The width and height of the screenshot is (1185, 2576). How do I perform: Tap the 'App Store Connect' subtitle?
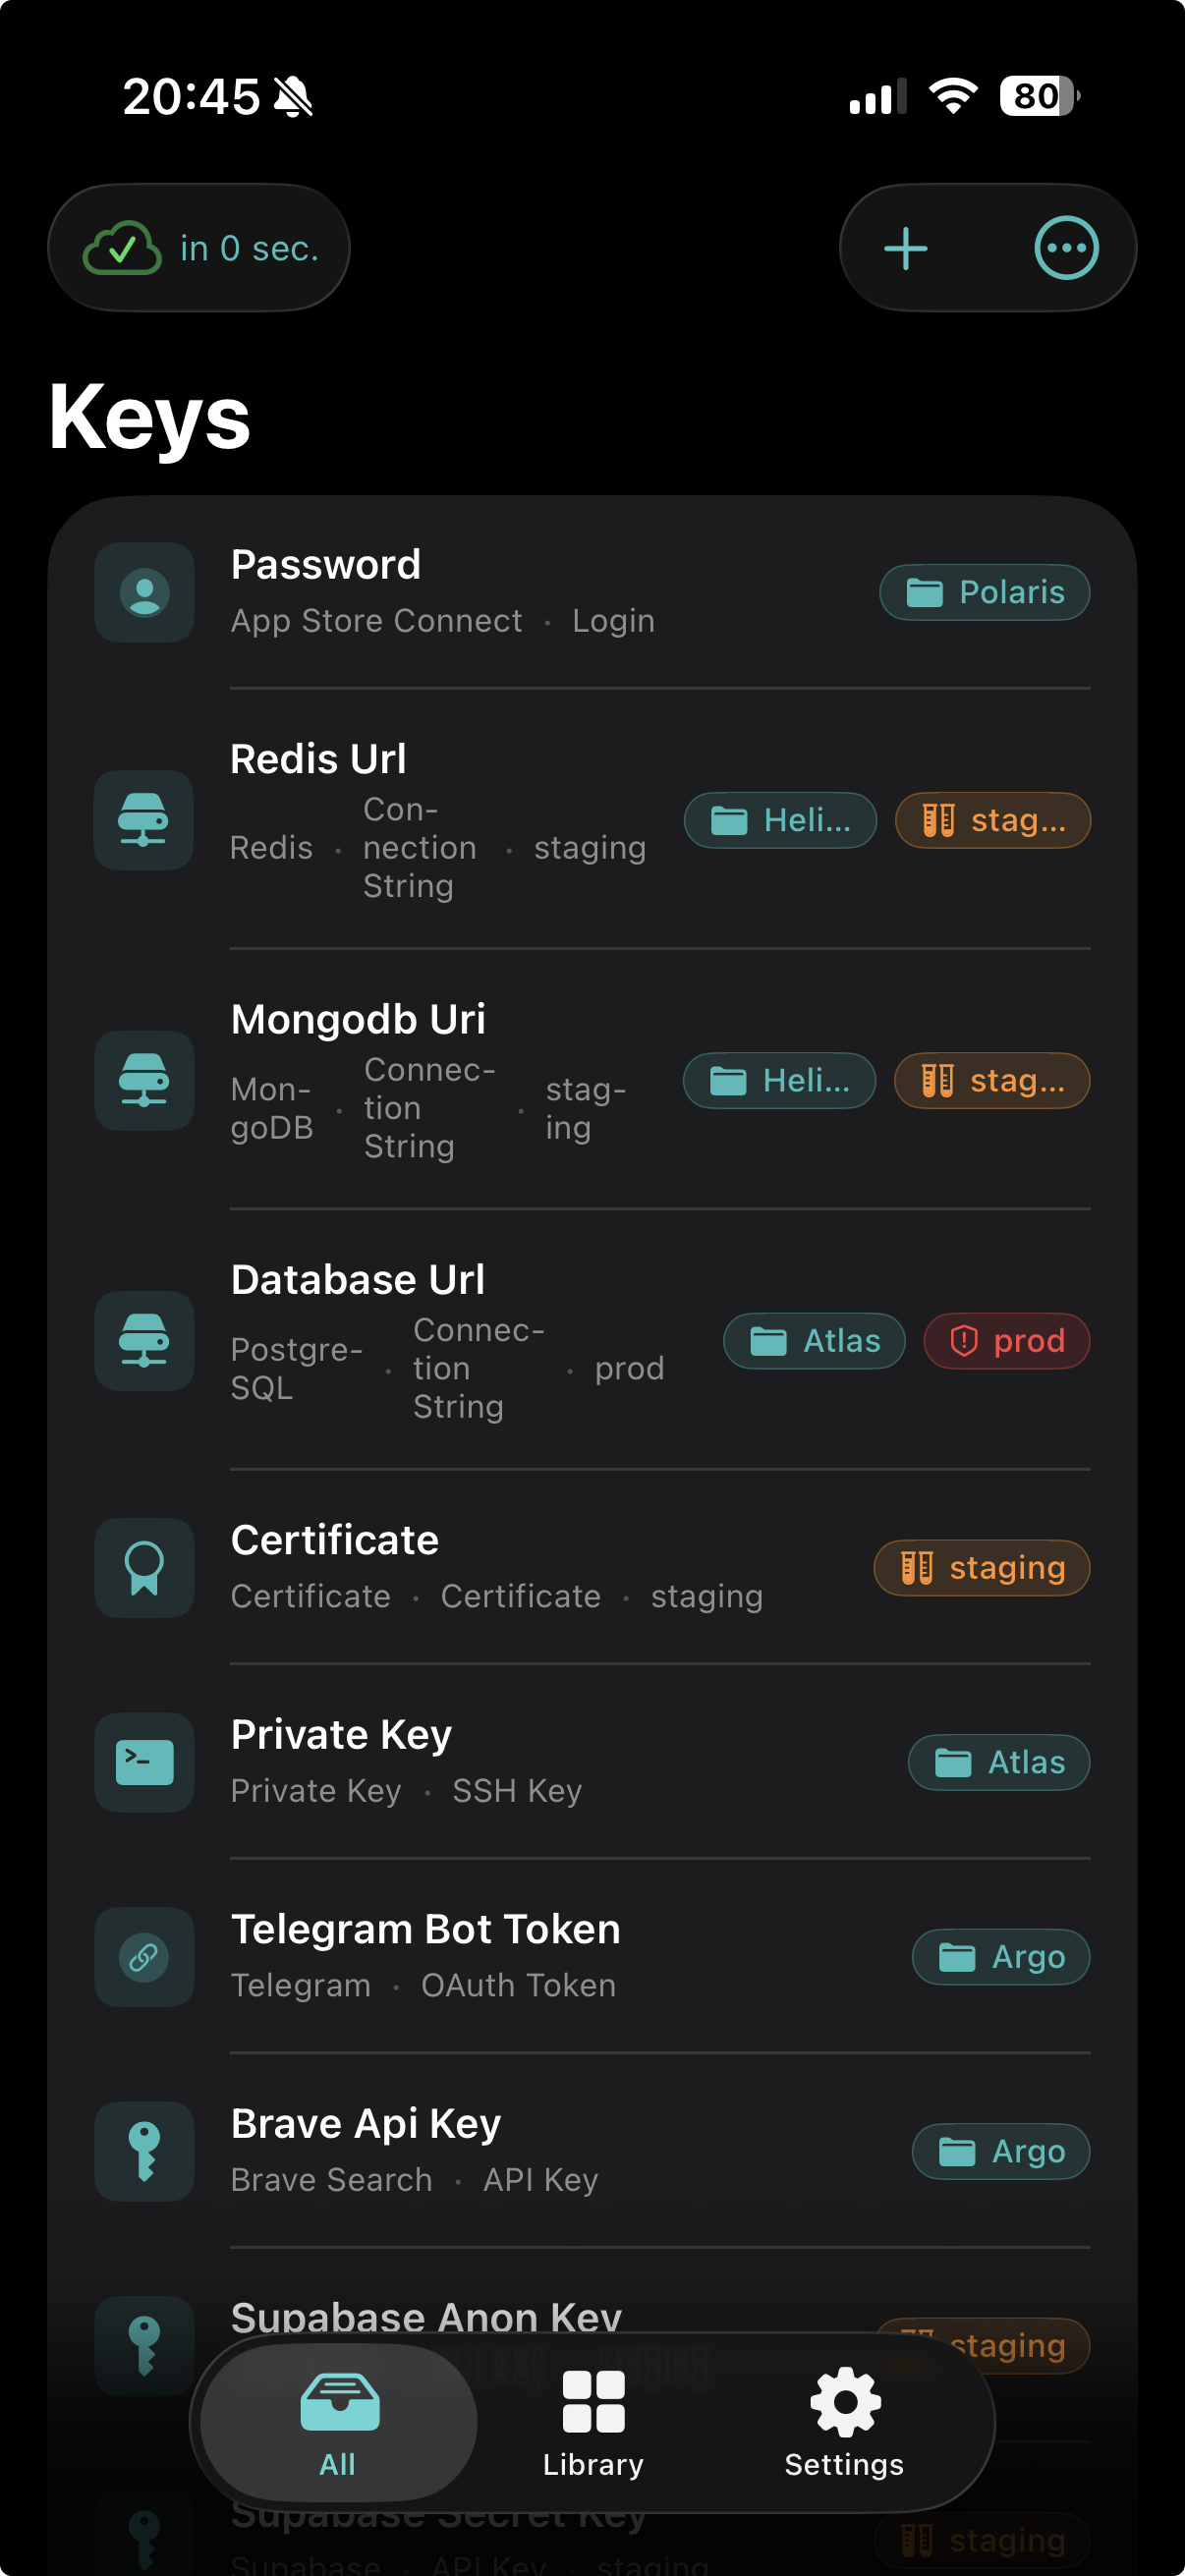pos(377,621)
